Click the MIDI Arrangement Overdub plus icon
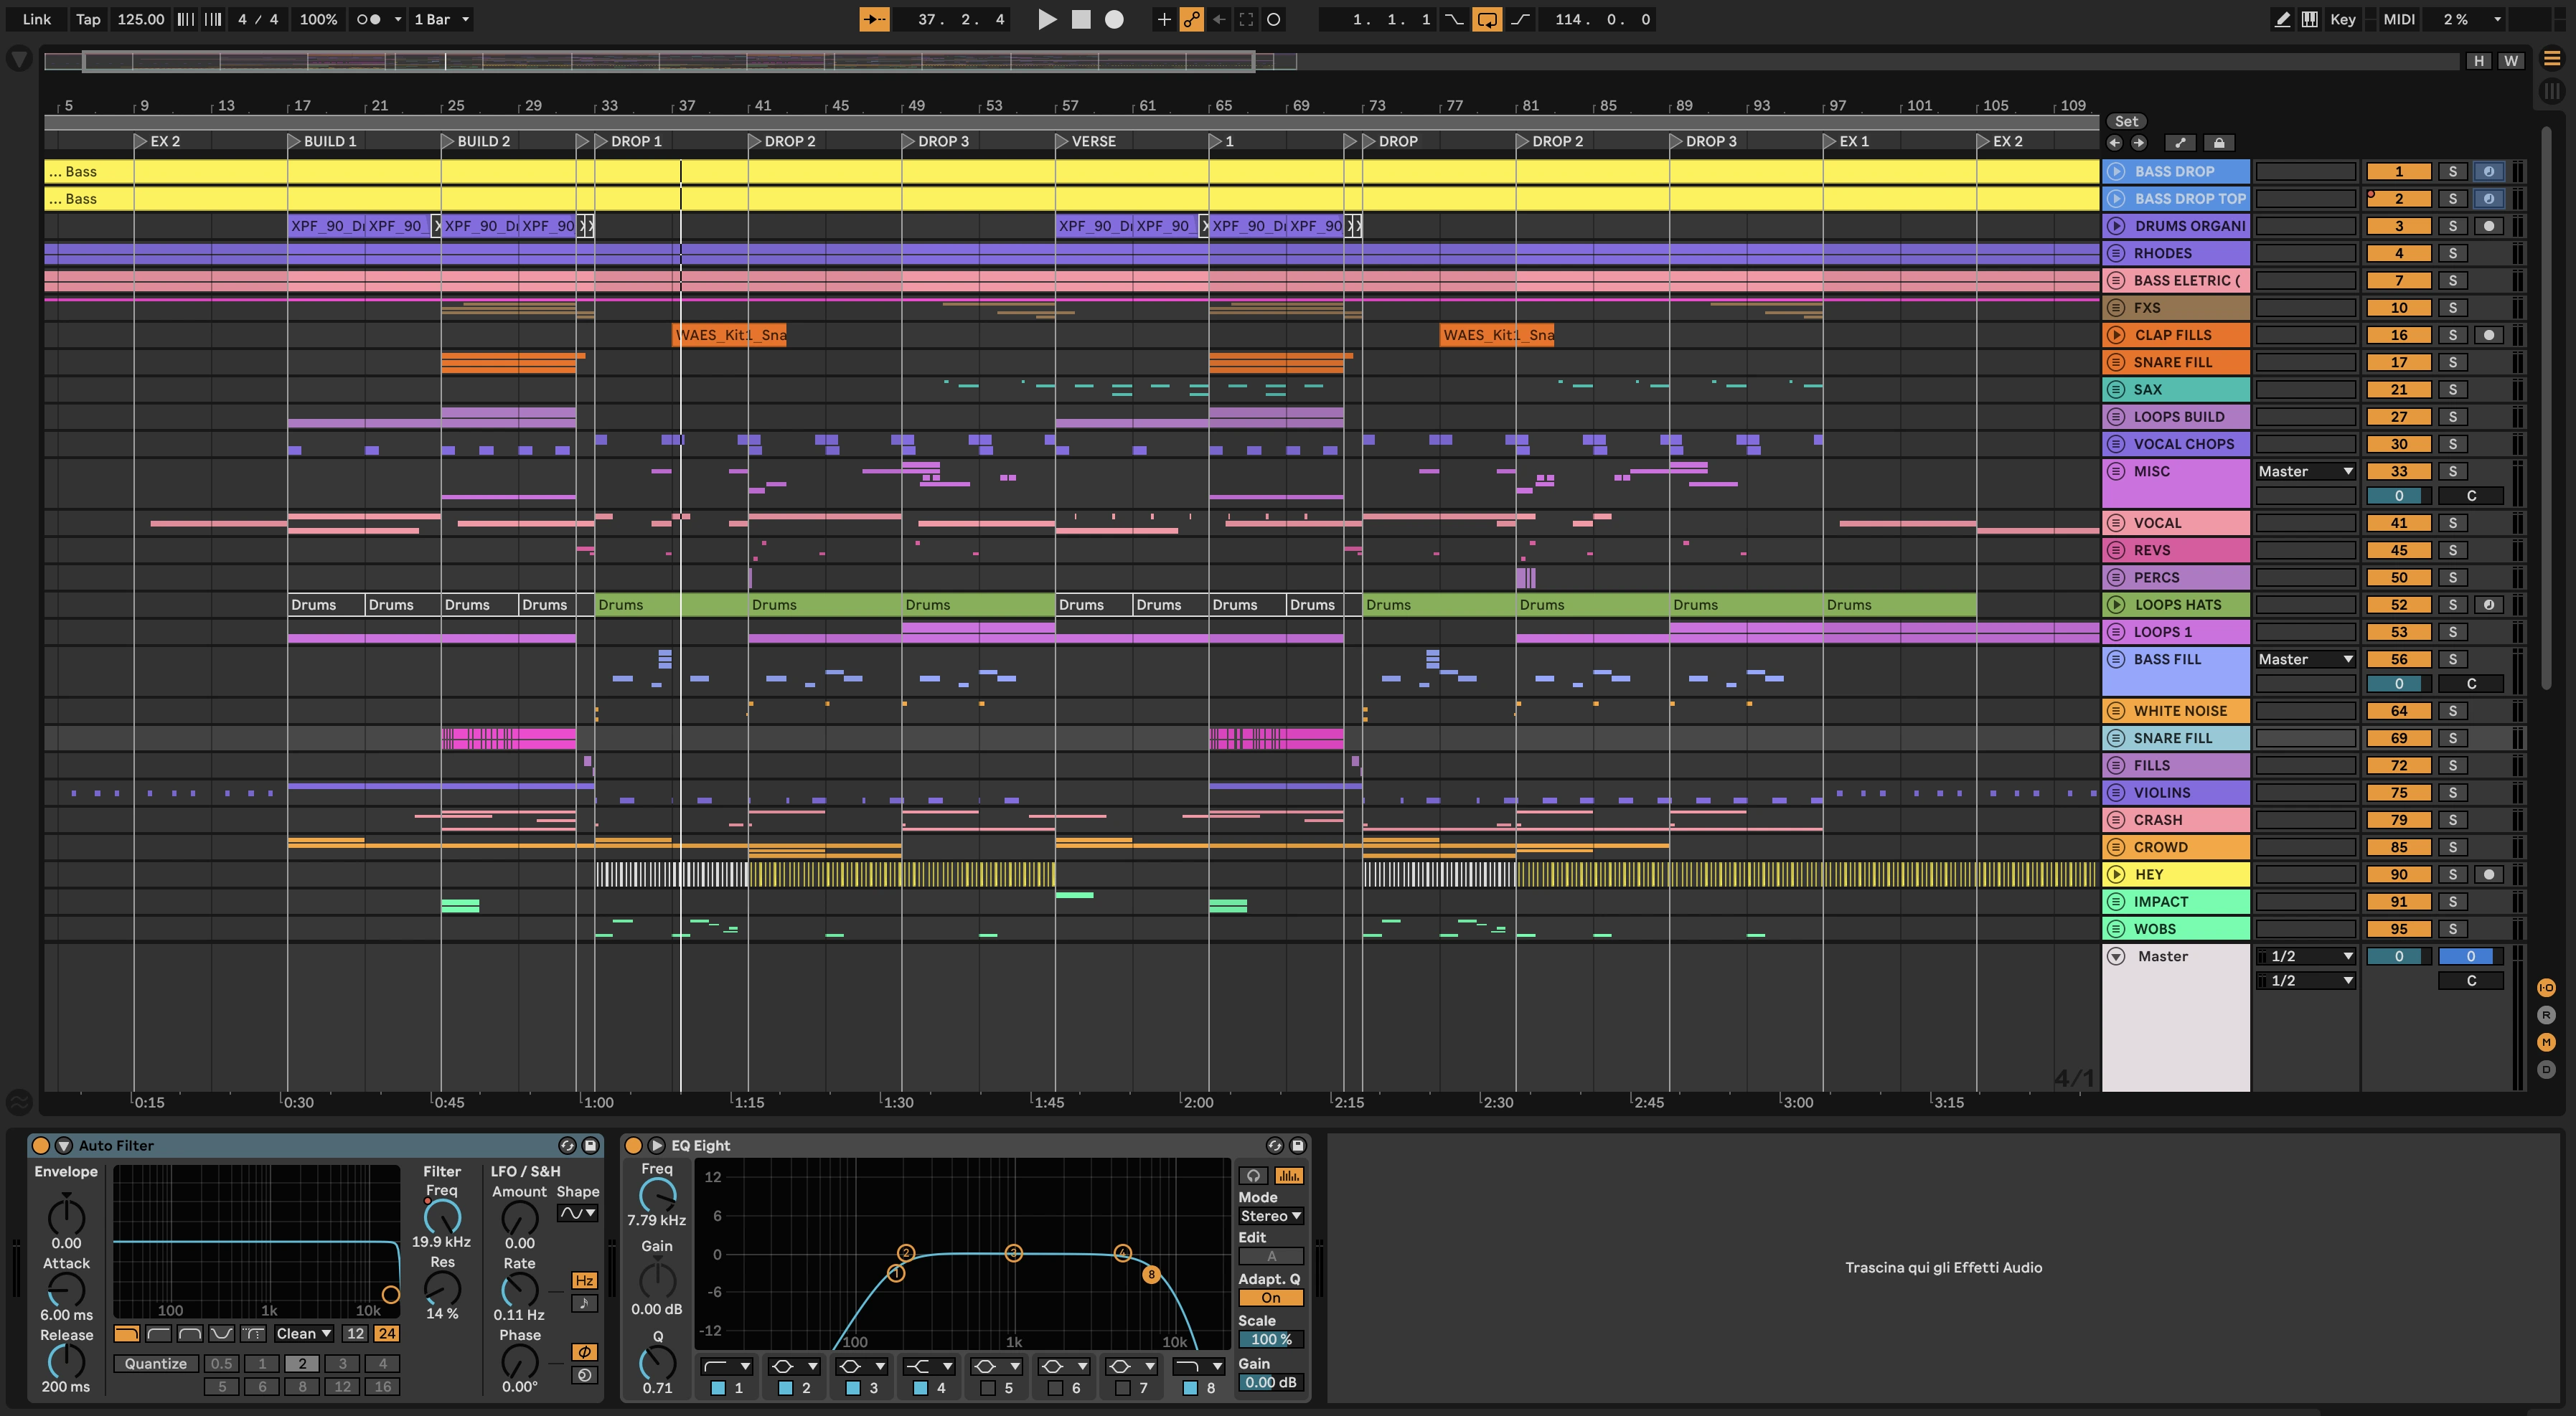The width and height of the screenshot is (2576, 1416). pos(1163,19)
